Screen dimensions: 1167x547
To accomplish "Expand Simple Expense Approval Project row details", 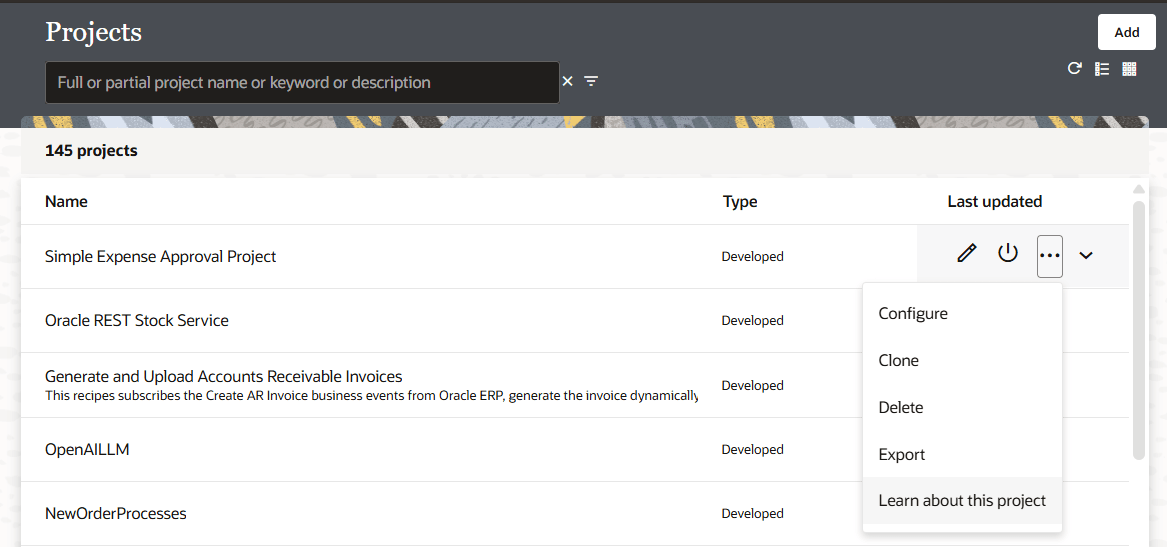I will 1086,255.
